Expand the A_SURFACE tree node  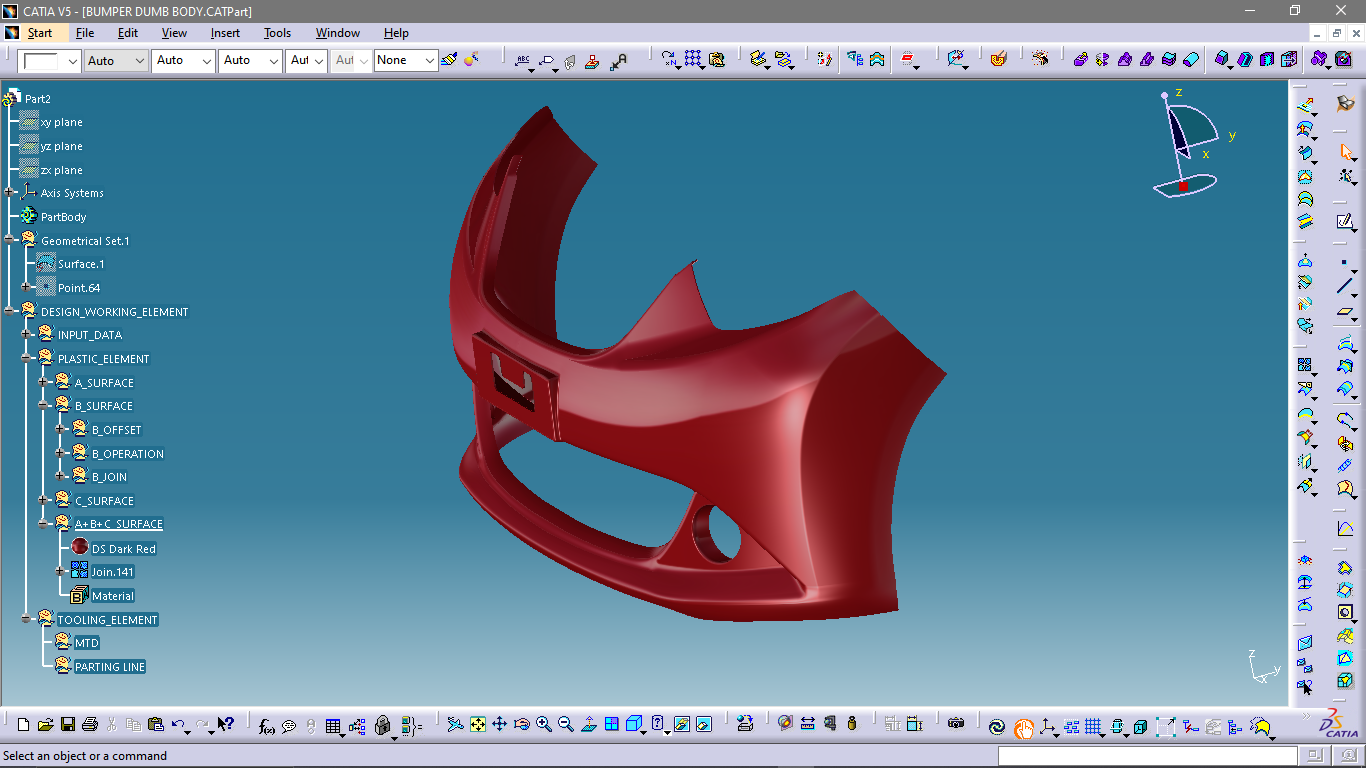coord(44,382)
